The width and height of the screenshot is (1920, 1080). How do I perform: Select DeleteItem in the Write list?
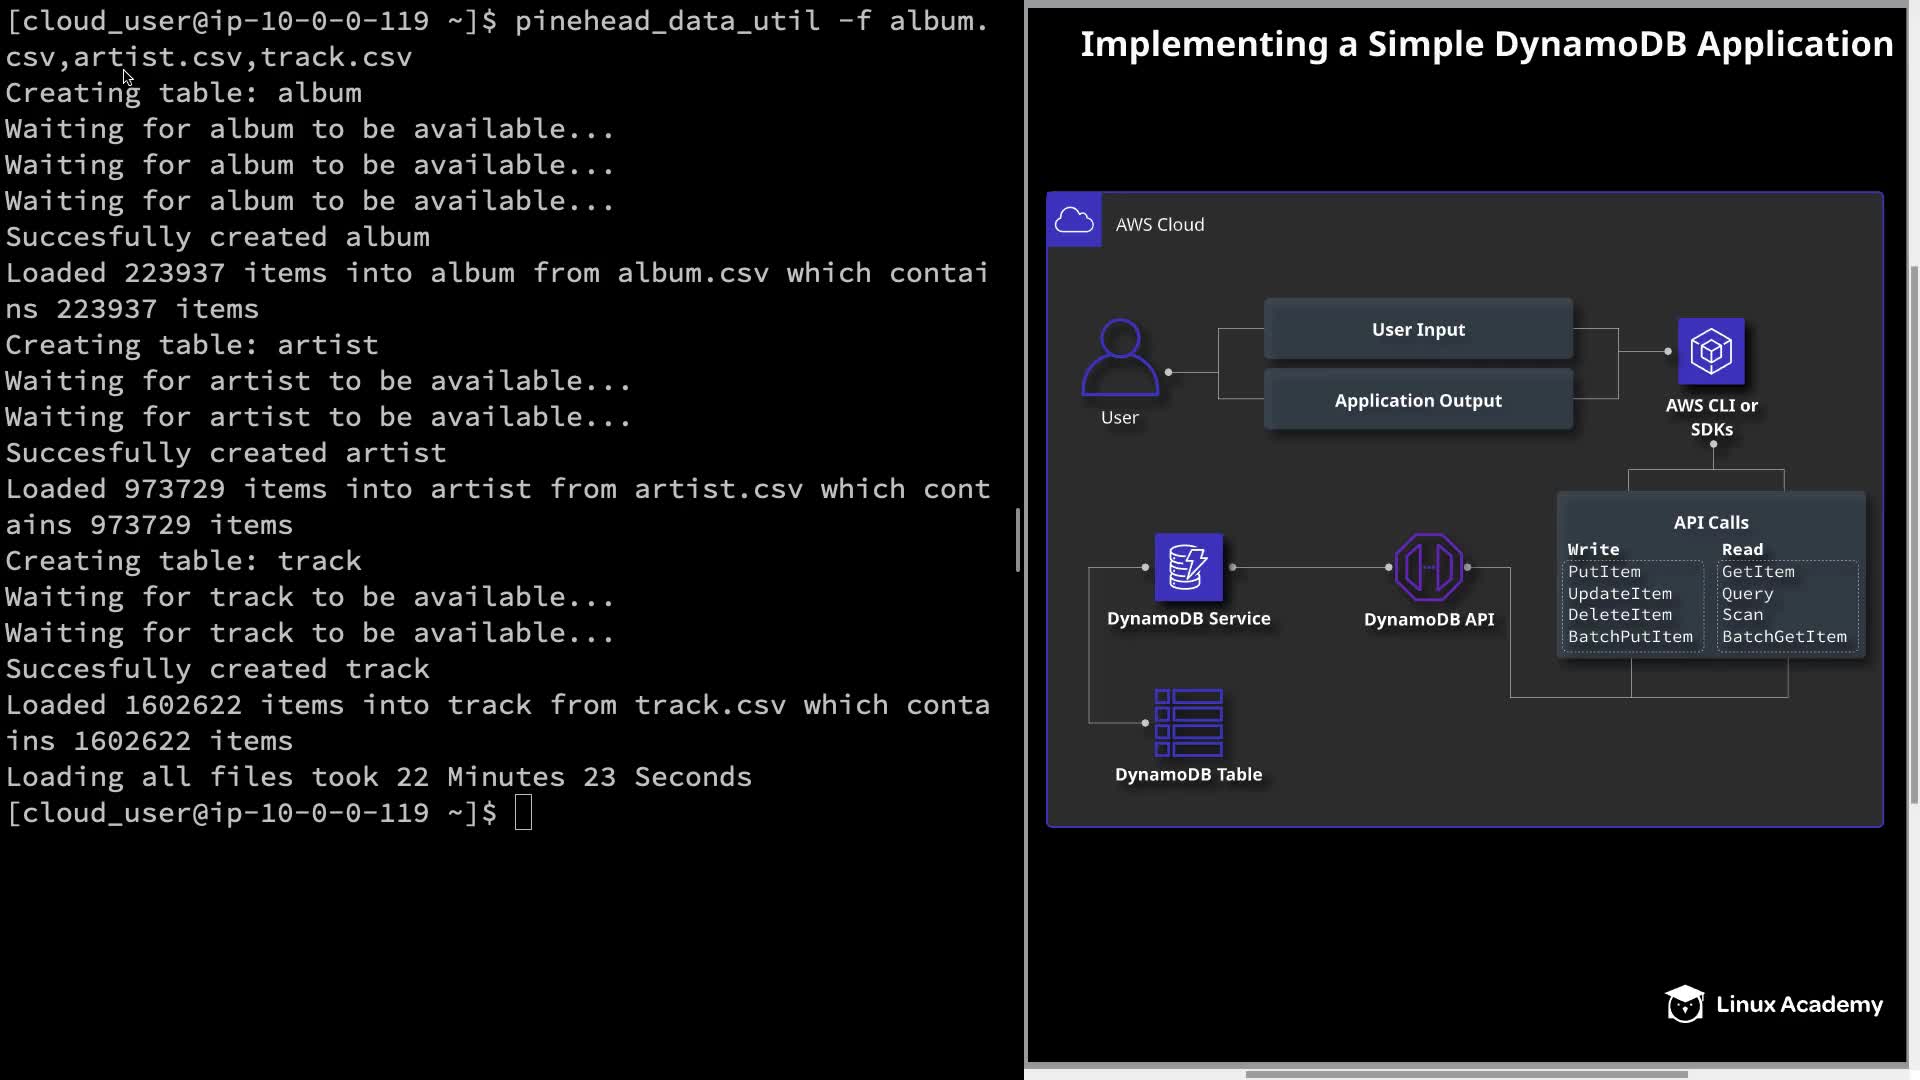pyautogui.click(x=1619, y=615)
